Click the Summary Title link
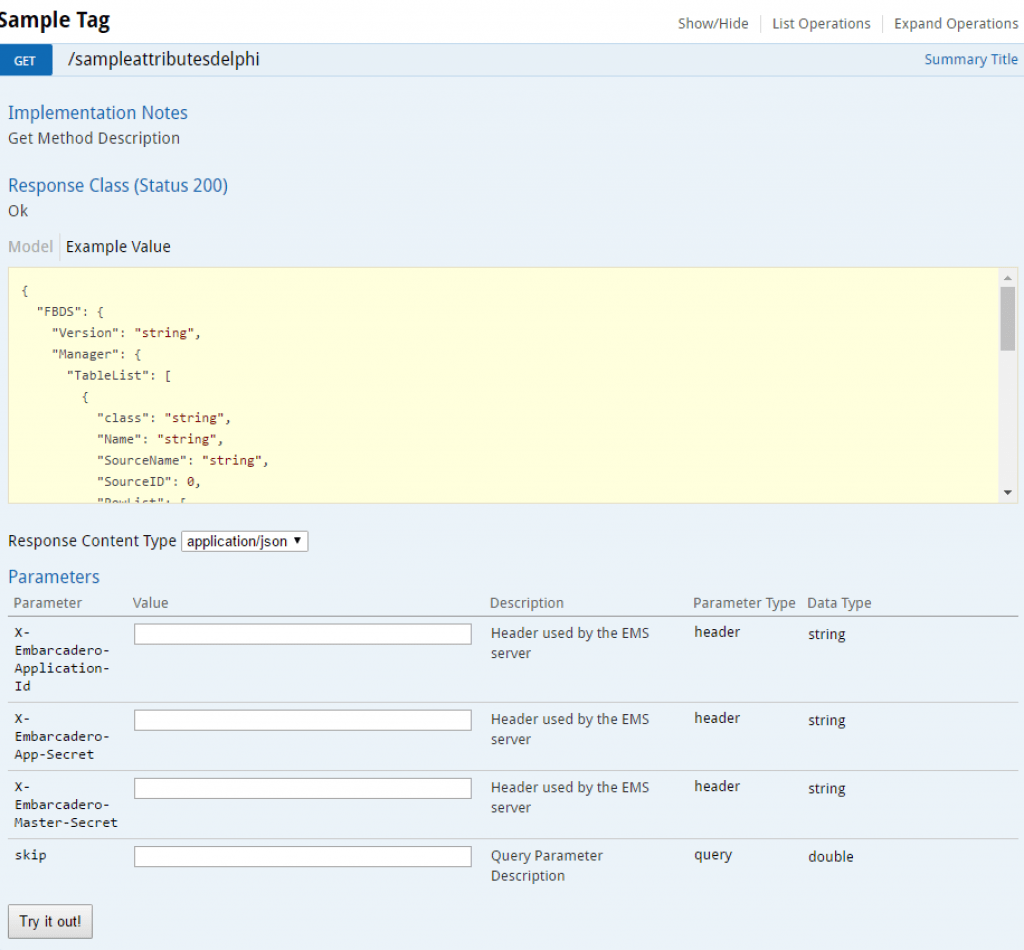The width and height of the screenshot is (1024, 950). click(970, 59)
